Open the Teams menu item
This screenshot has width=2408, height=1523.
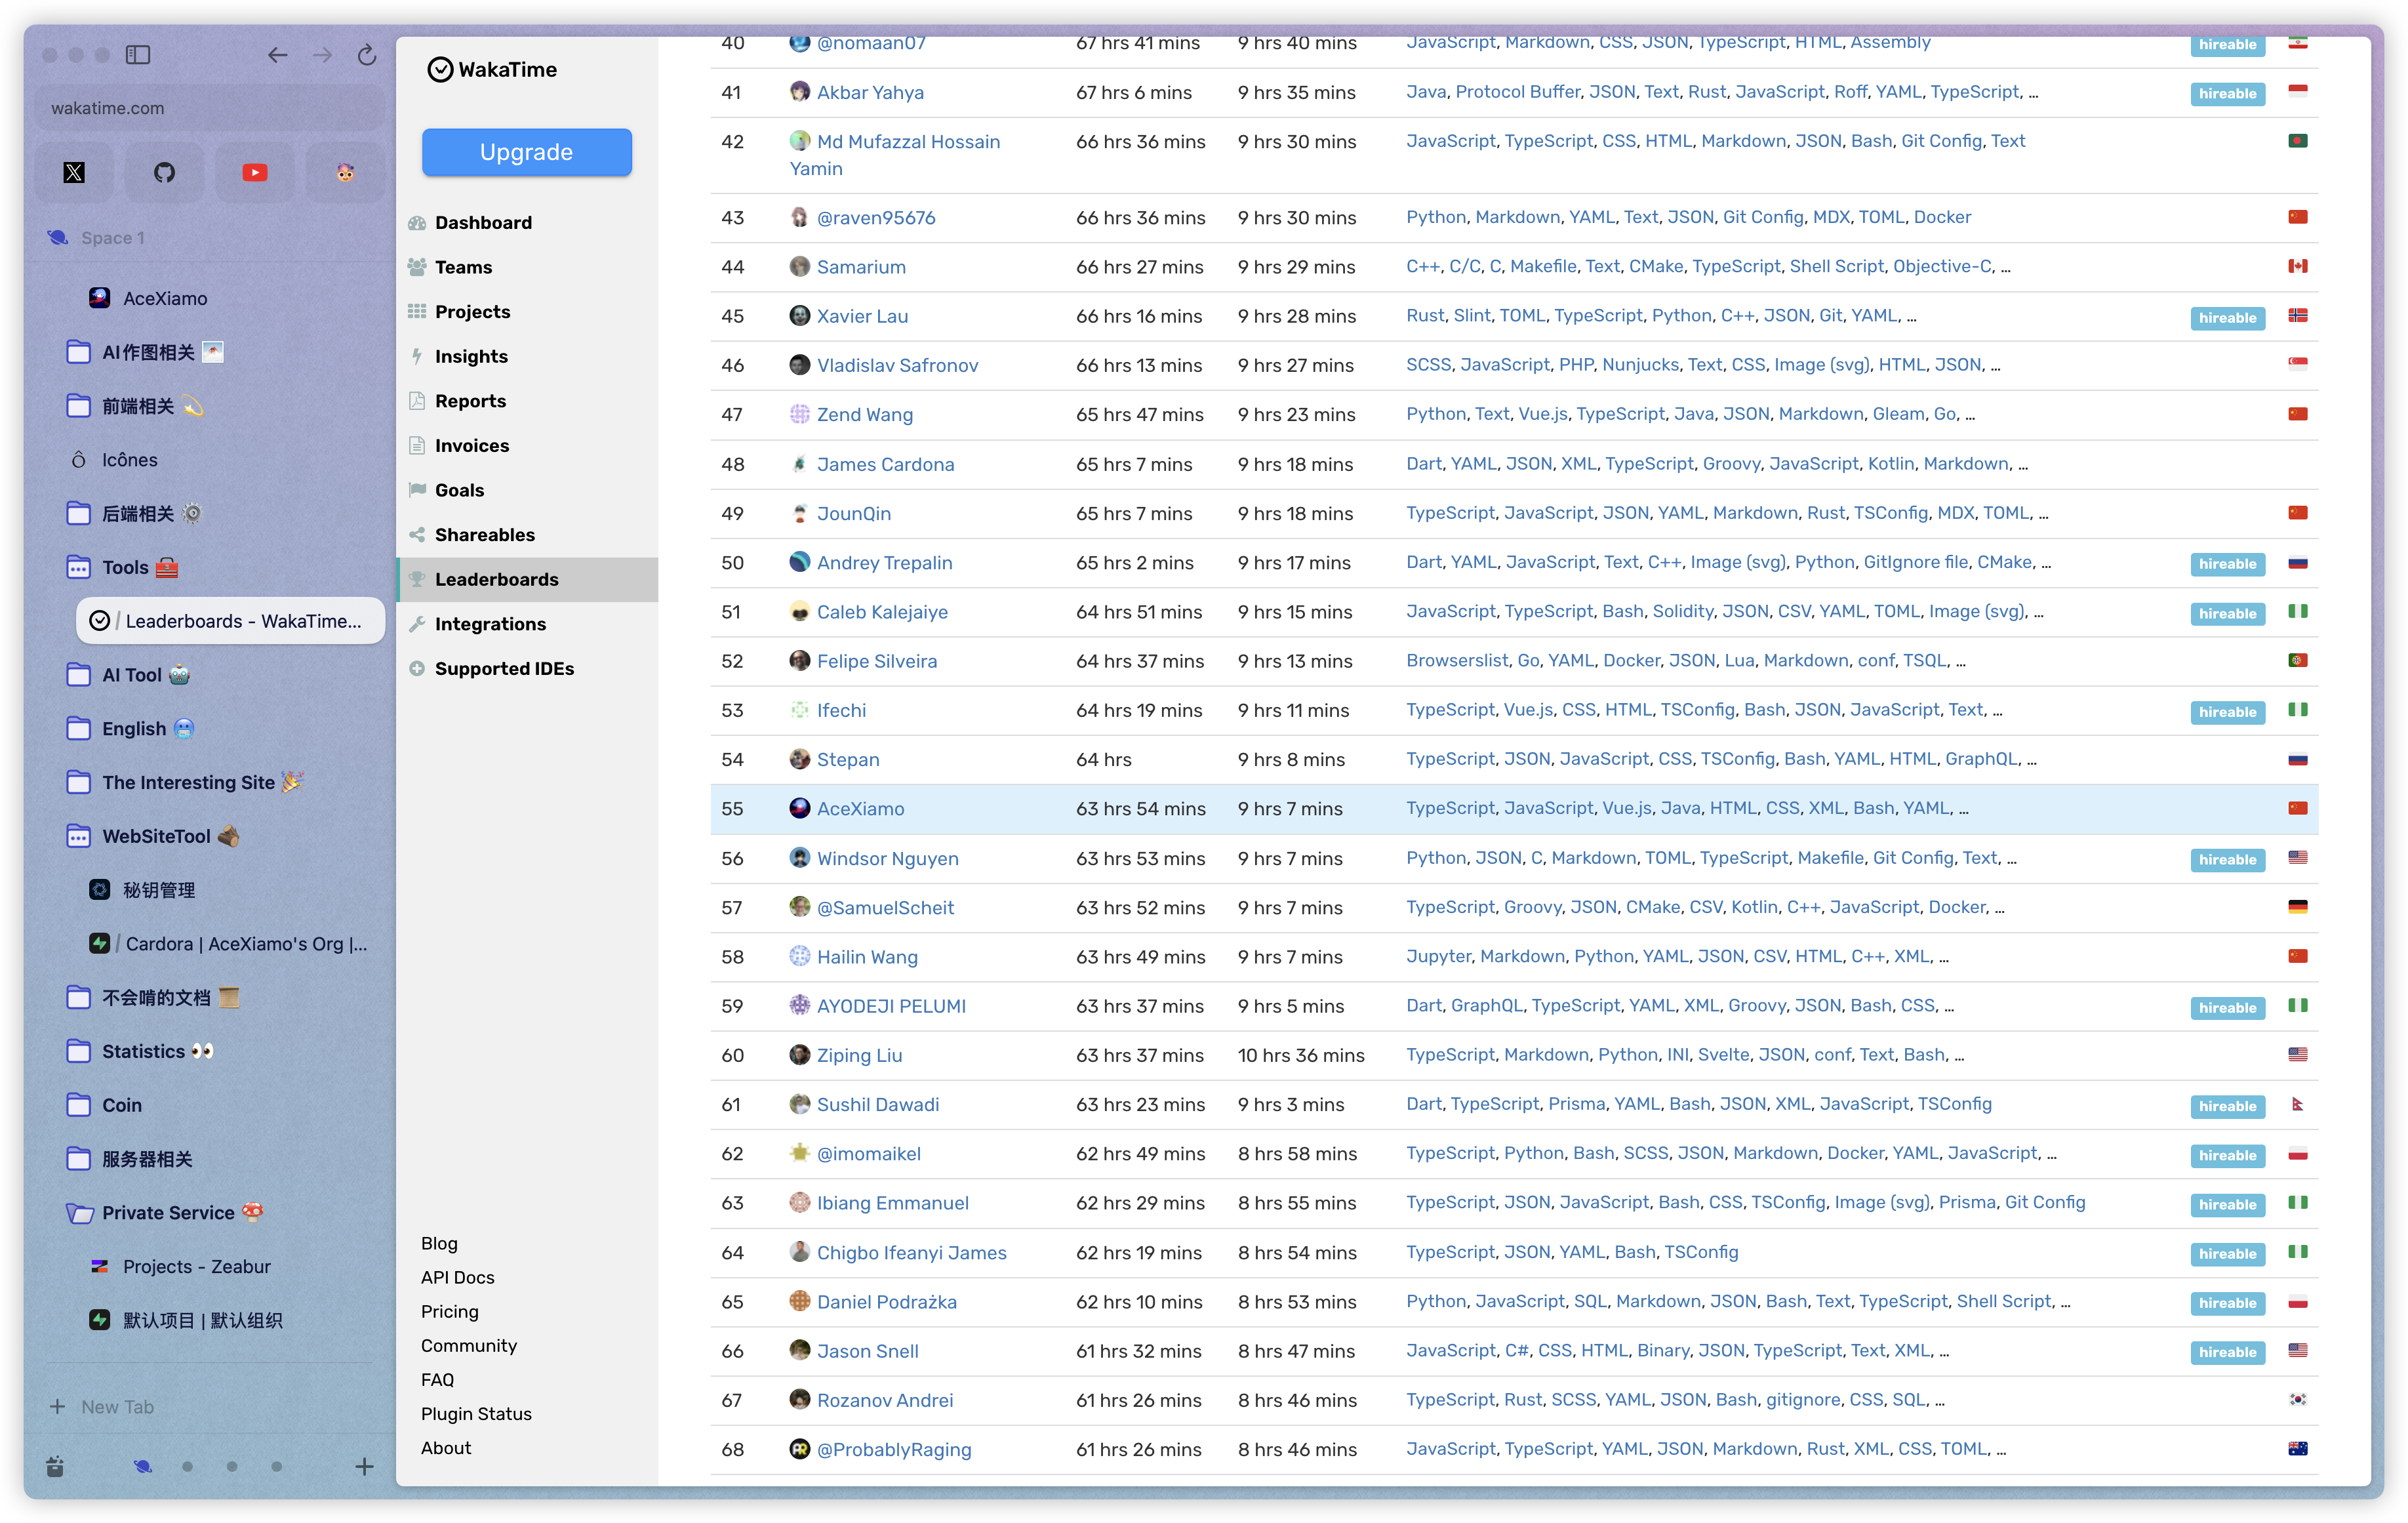(x=463, y=267)
